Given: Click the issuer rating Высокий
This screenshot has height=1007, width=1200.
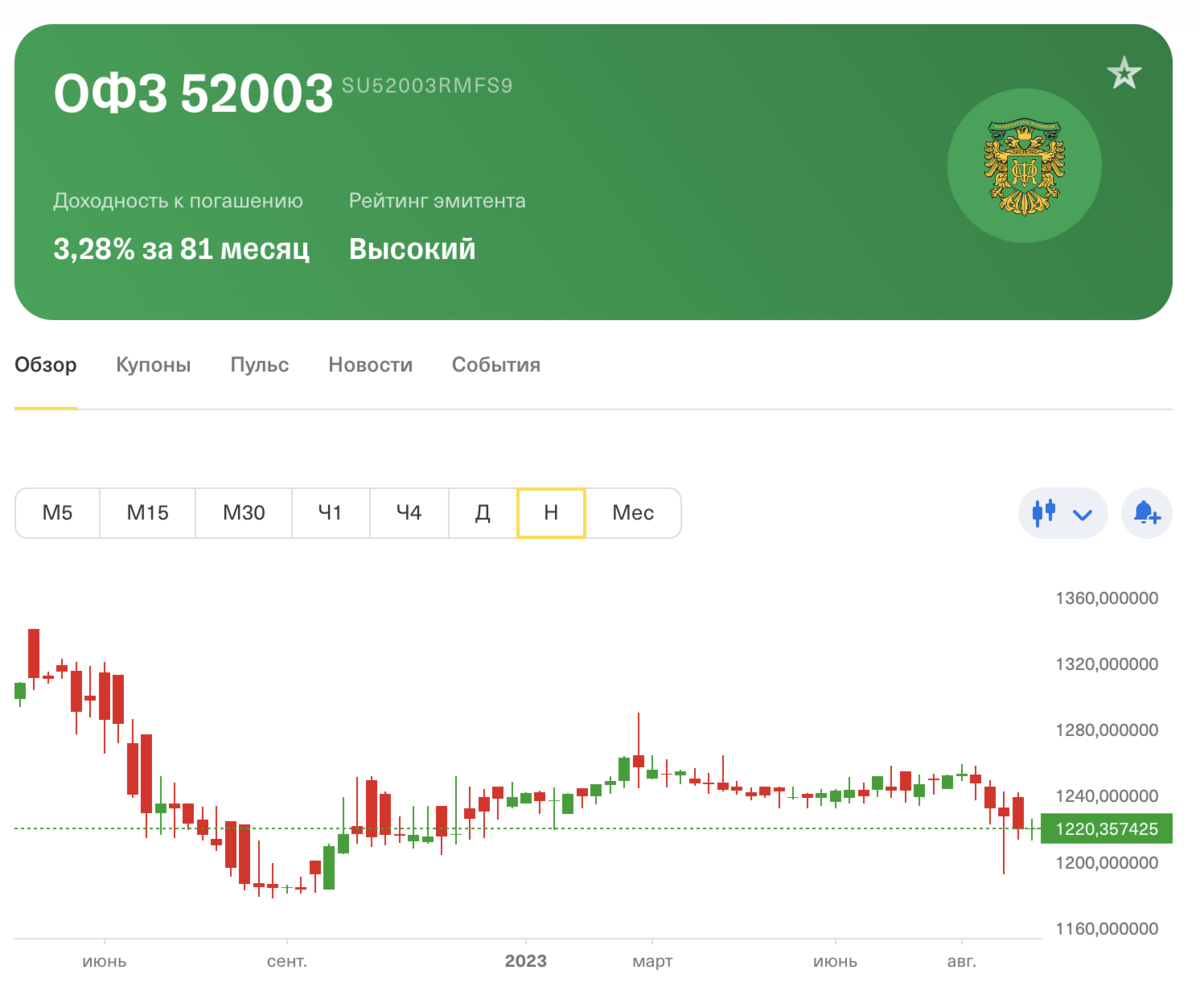Looking at the screenshot, I should point(412,249).
